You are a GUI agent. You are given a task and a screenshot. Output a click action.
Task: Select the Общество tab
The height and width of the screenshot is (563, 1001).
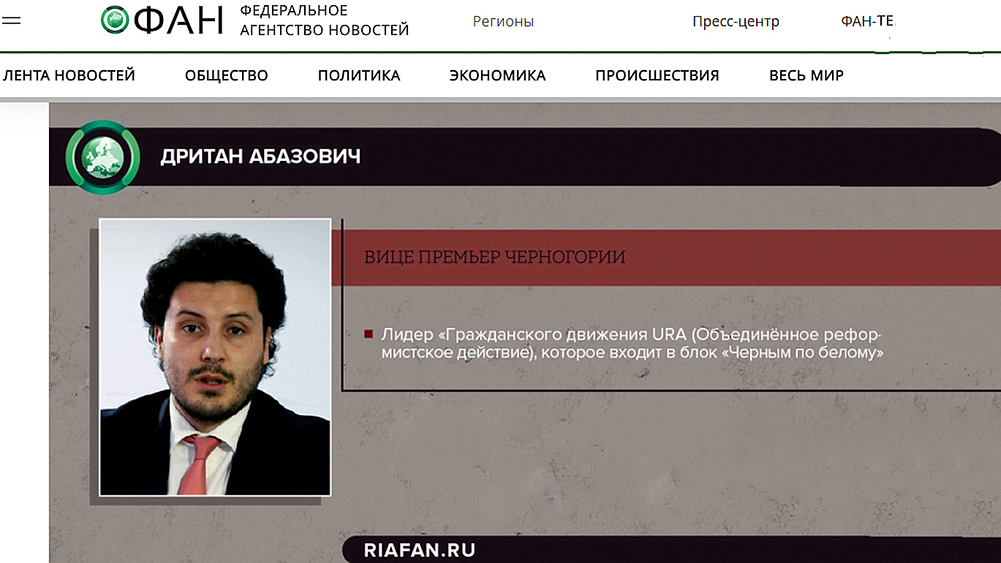[227, 75]
